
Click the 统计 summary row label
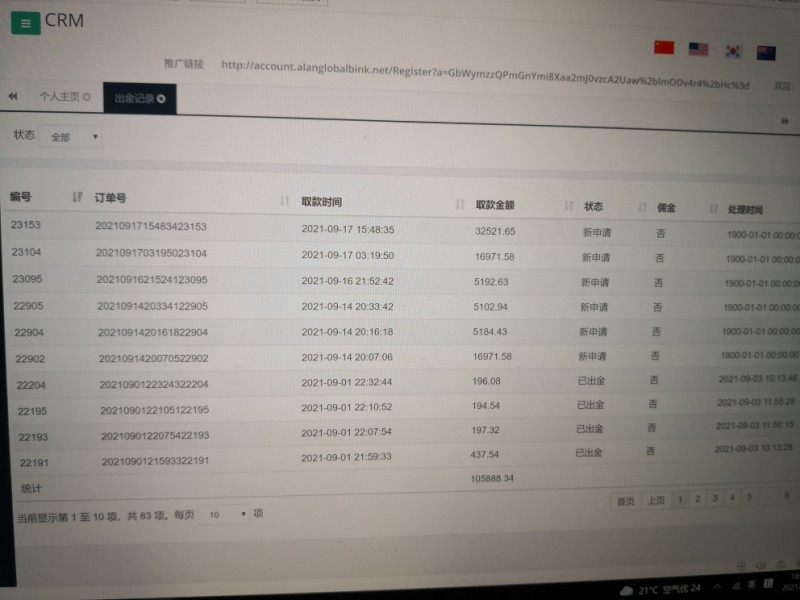coord(31,489)
